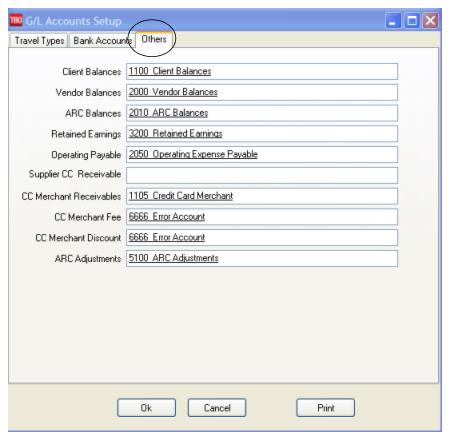Select the CC Merchant Receivables field
This screenshot has width=450, height=440.
[x=262, y=196]
